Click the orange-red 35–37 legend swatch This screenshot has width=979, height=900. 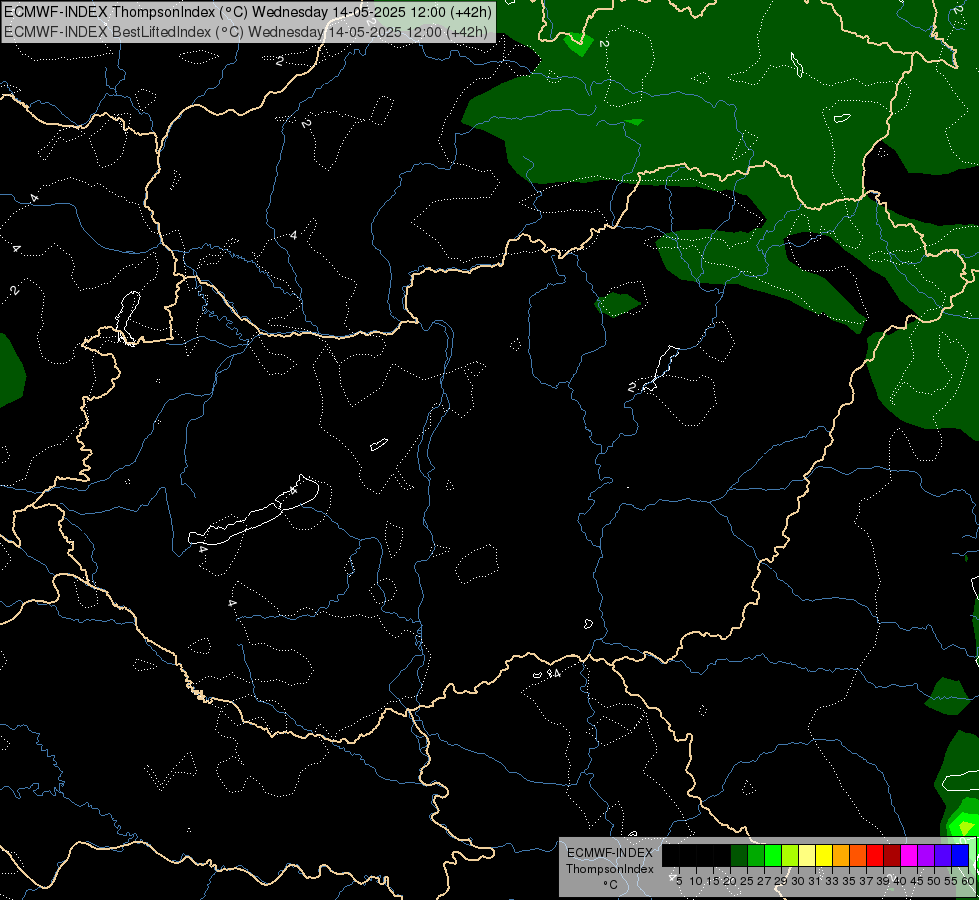(858, 855)
